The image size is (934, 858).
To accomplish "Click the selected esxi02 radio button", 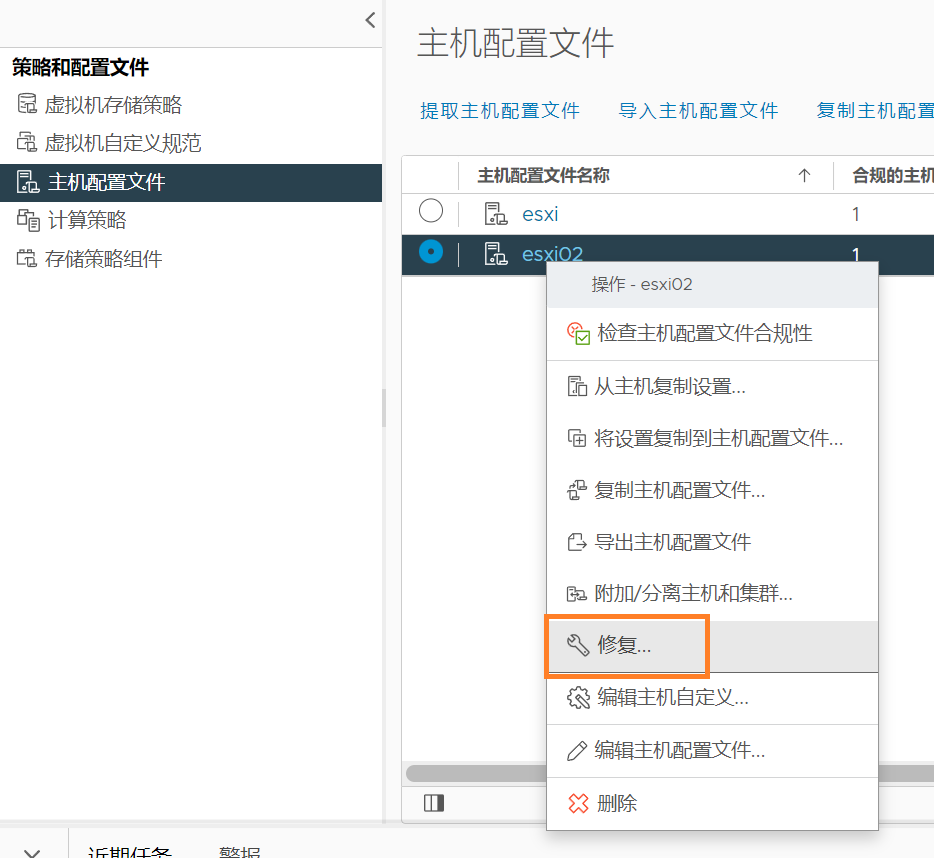I will tap(430, 253).
